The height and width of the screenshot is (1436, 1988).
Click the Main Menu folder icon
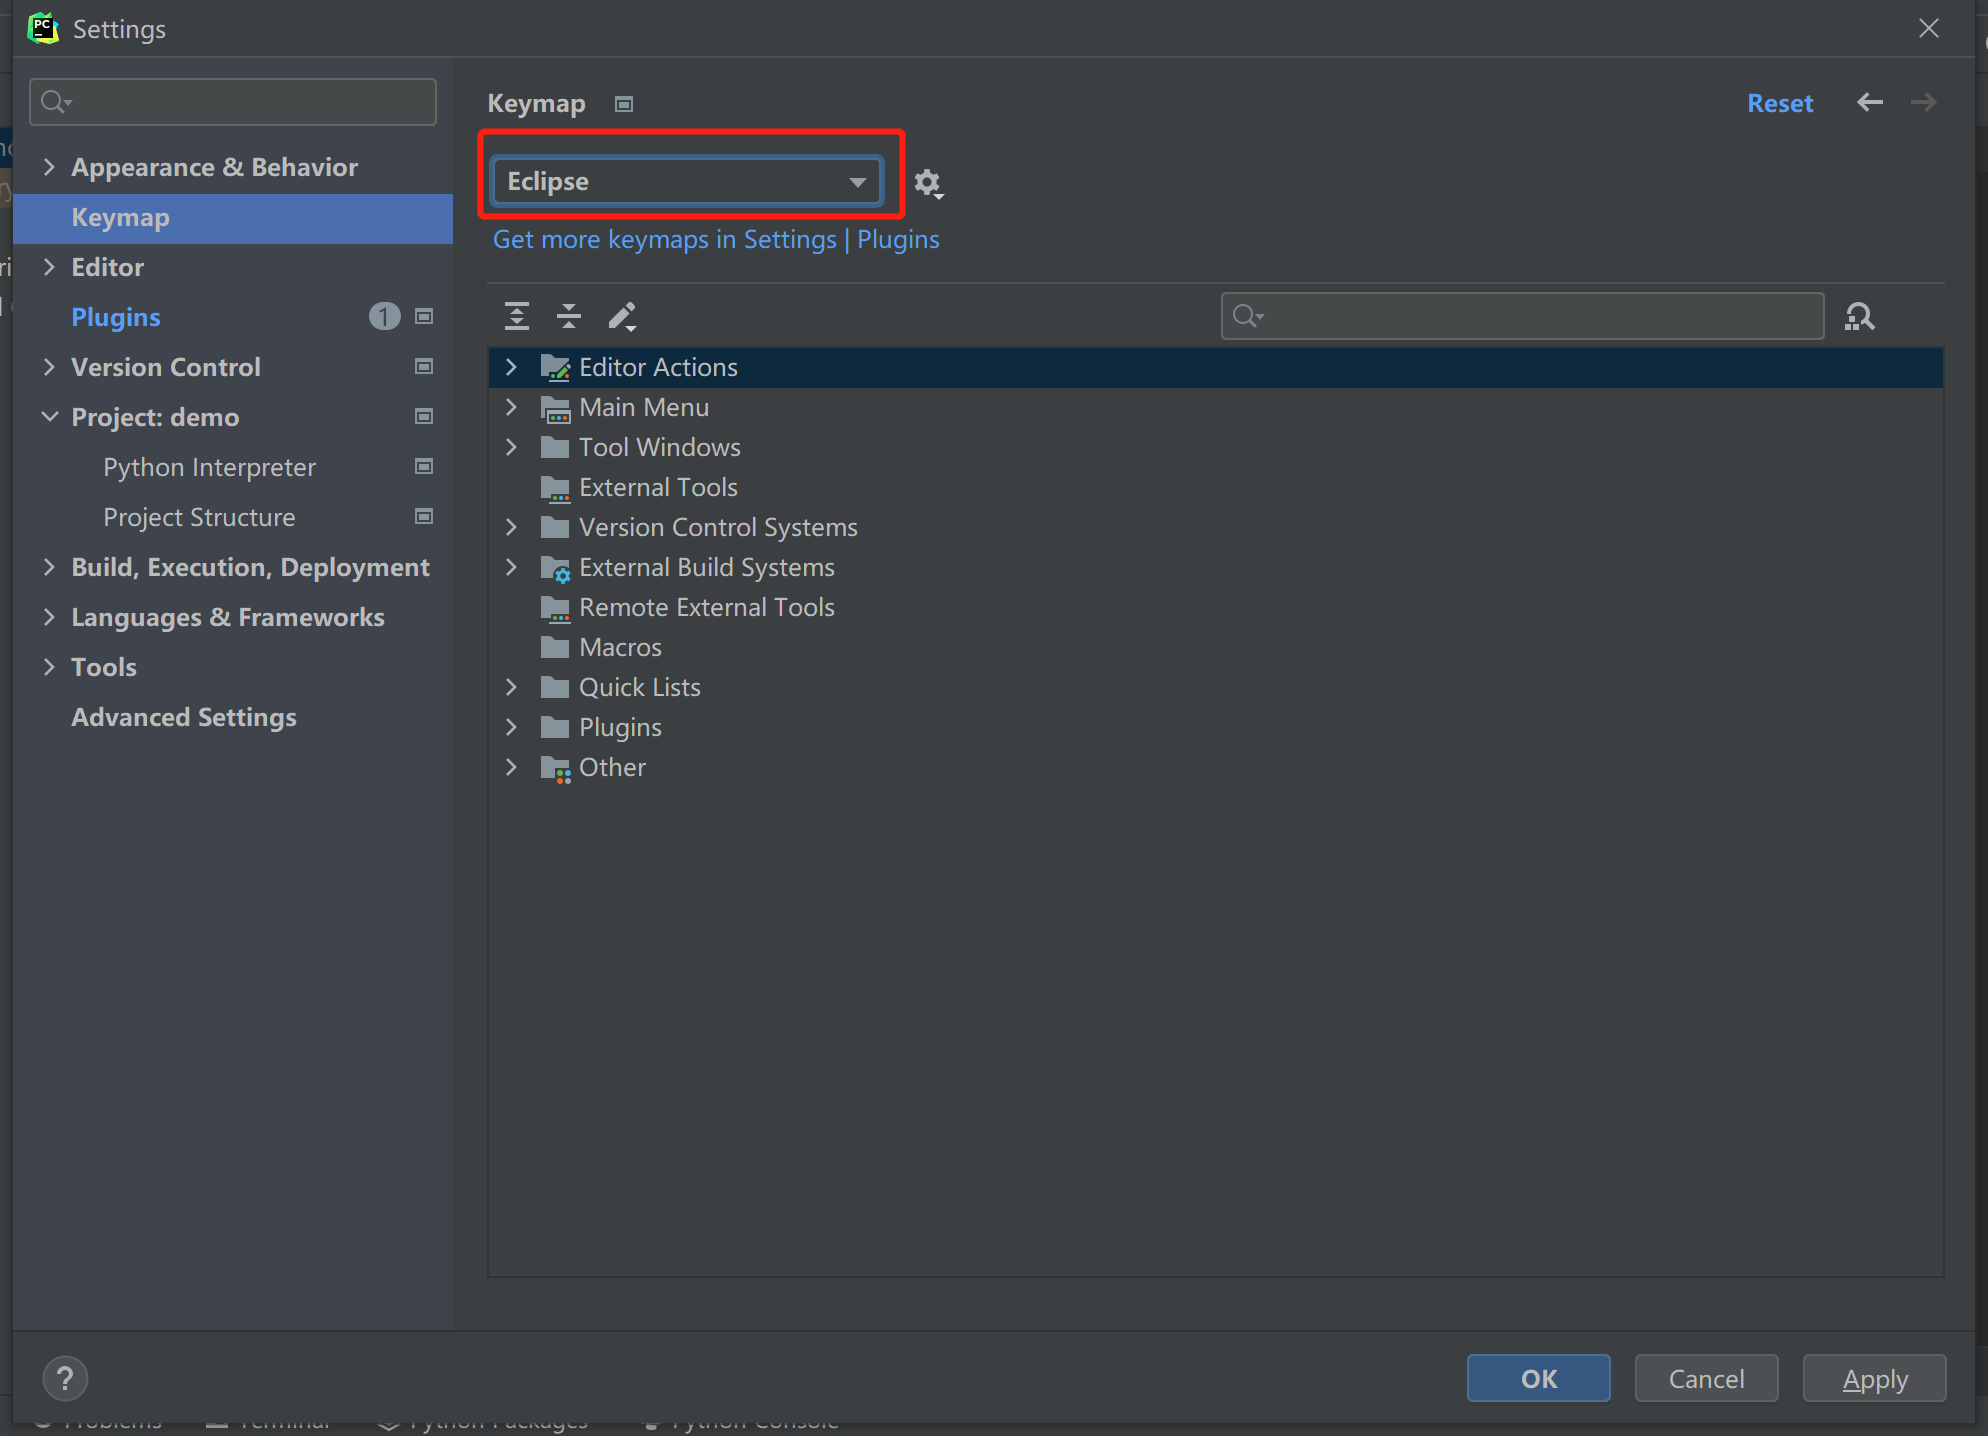click(555, 408)
